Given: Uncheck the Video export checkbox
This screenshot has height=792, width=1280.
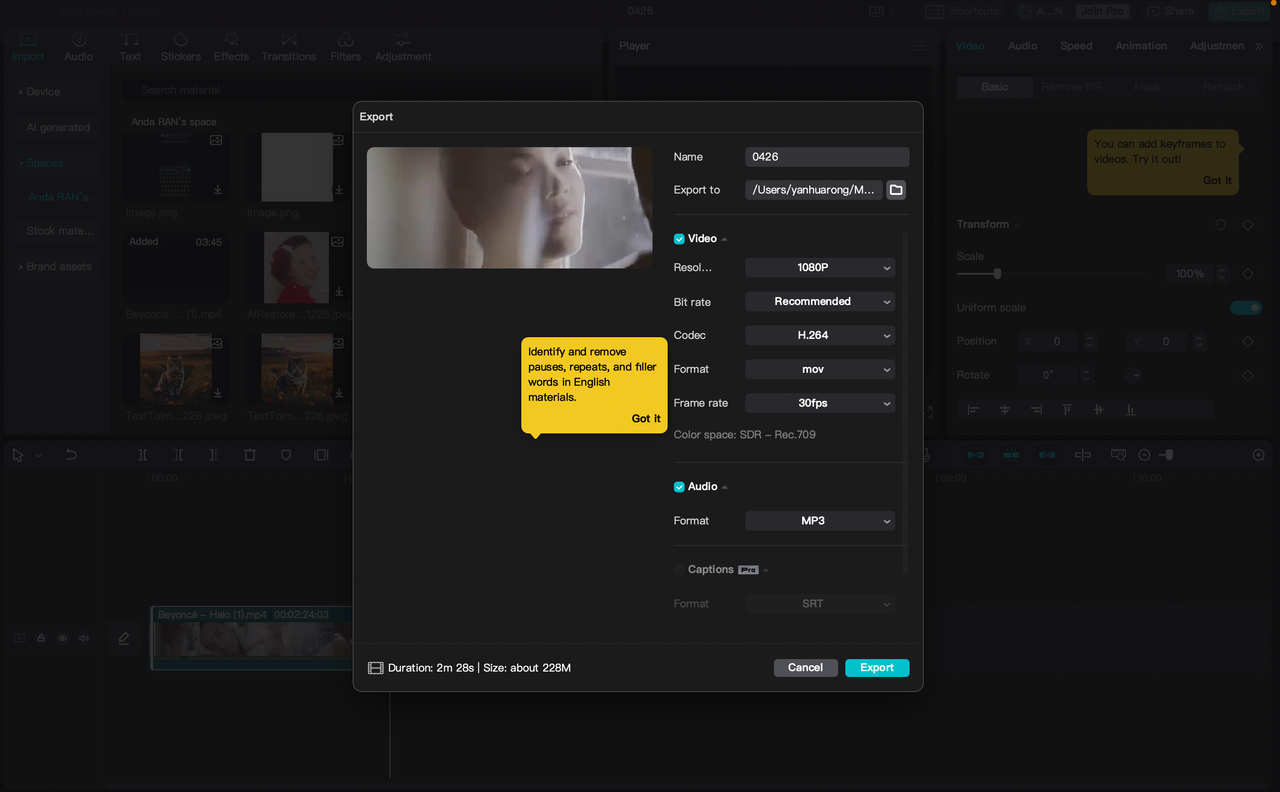Looking at the screenshot, I should coord(678,238).
